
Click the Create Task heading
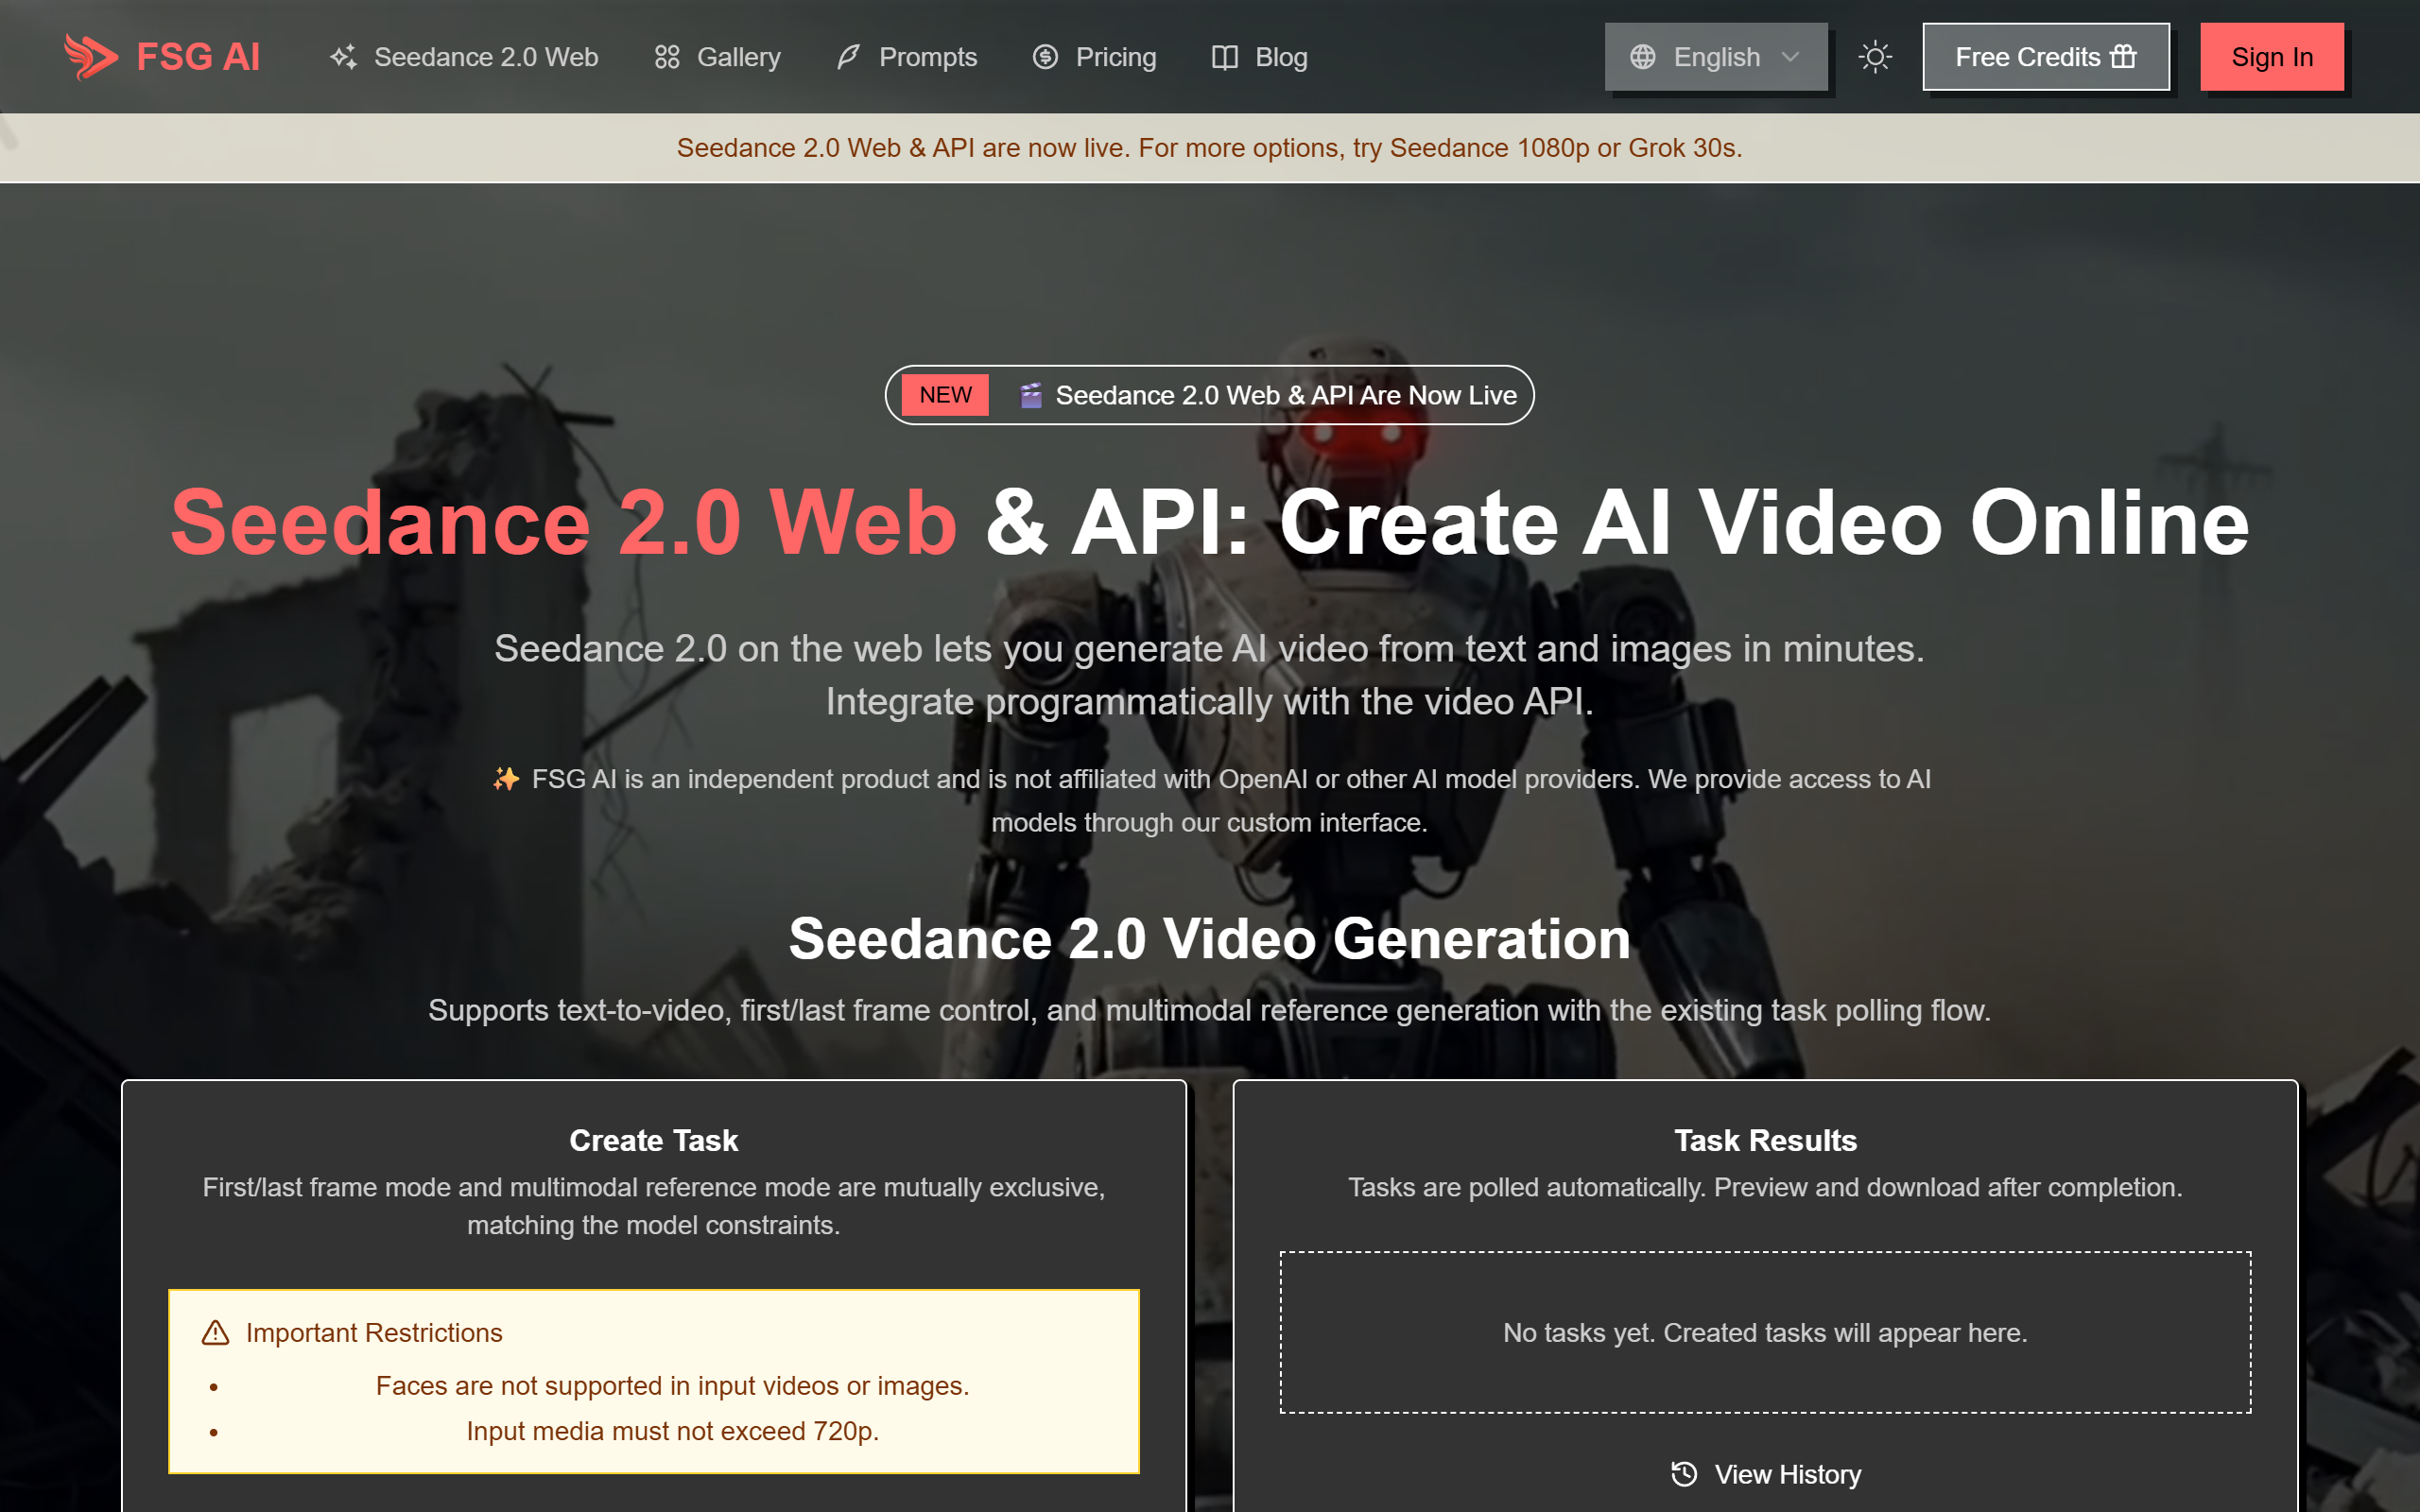pos(654,1140)
